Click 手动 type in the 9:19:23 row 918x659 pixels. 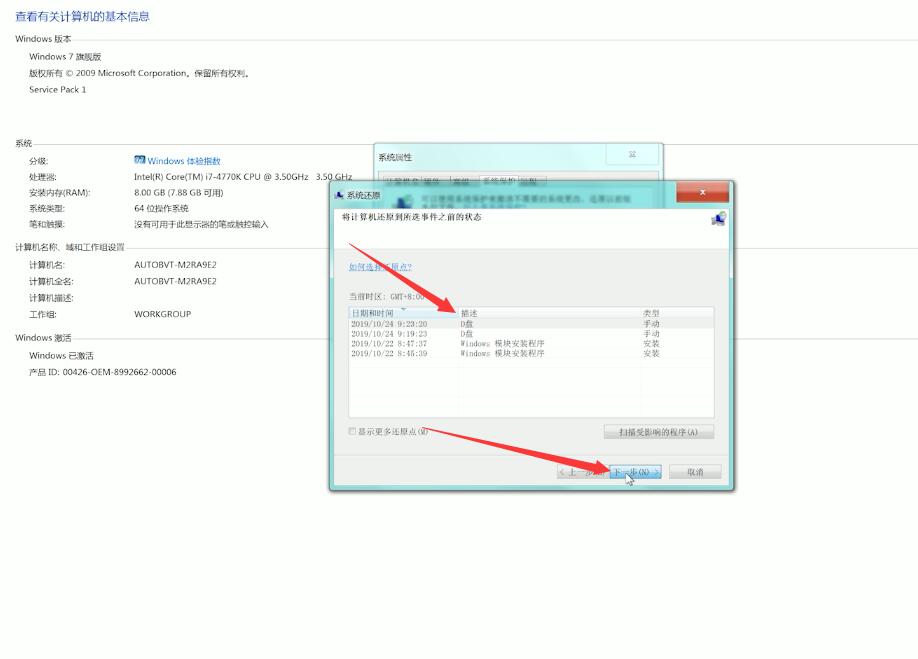coord(651,334)
